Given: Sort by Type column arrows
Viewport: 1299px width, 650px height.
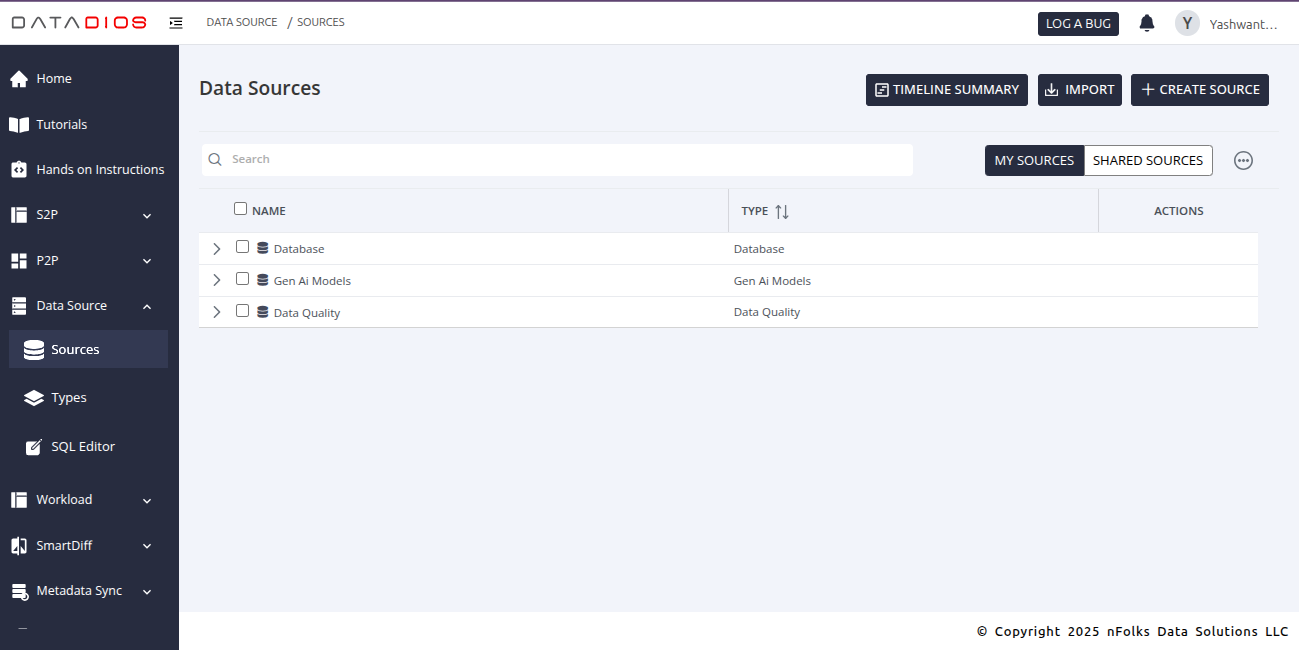Looking at the screenshot, I should (782, 211).
